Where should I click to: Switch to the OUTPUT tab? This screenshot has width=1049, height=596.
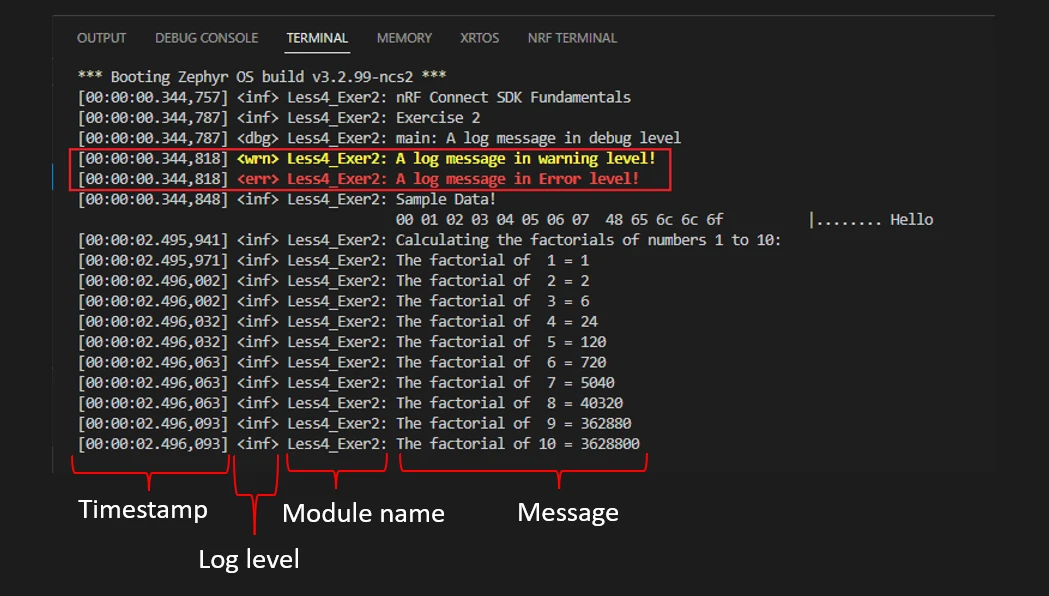tap(101, 38)
